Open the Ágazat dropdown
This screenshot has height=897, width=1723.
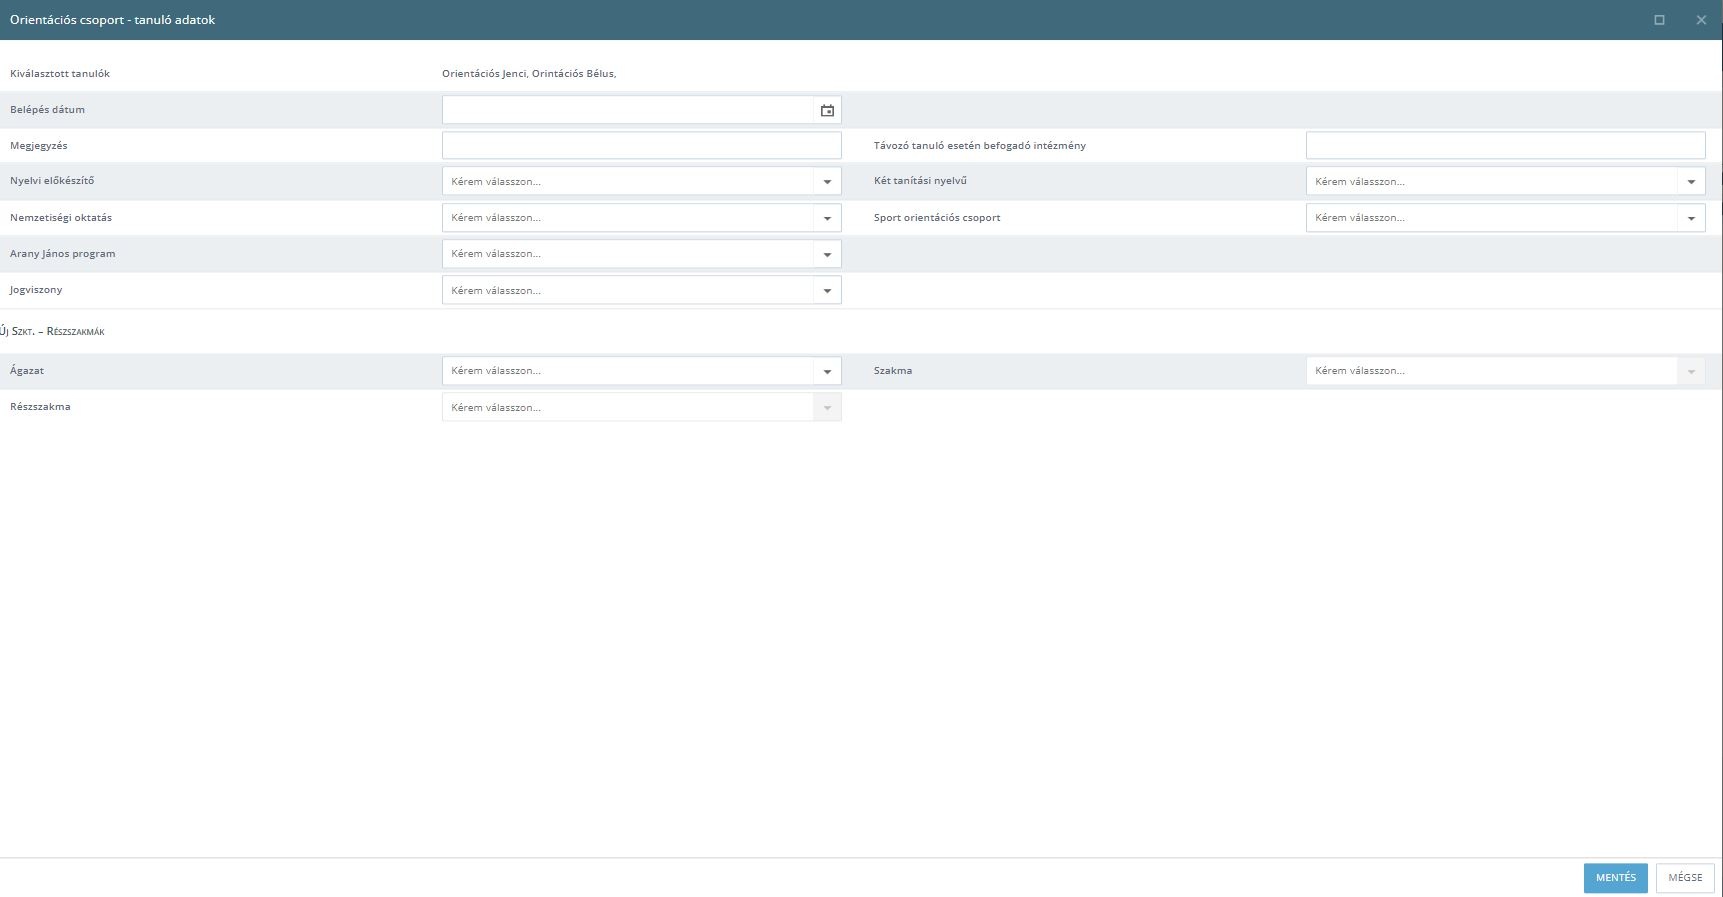pos(642,371)
